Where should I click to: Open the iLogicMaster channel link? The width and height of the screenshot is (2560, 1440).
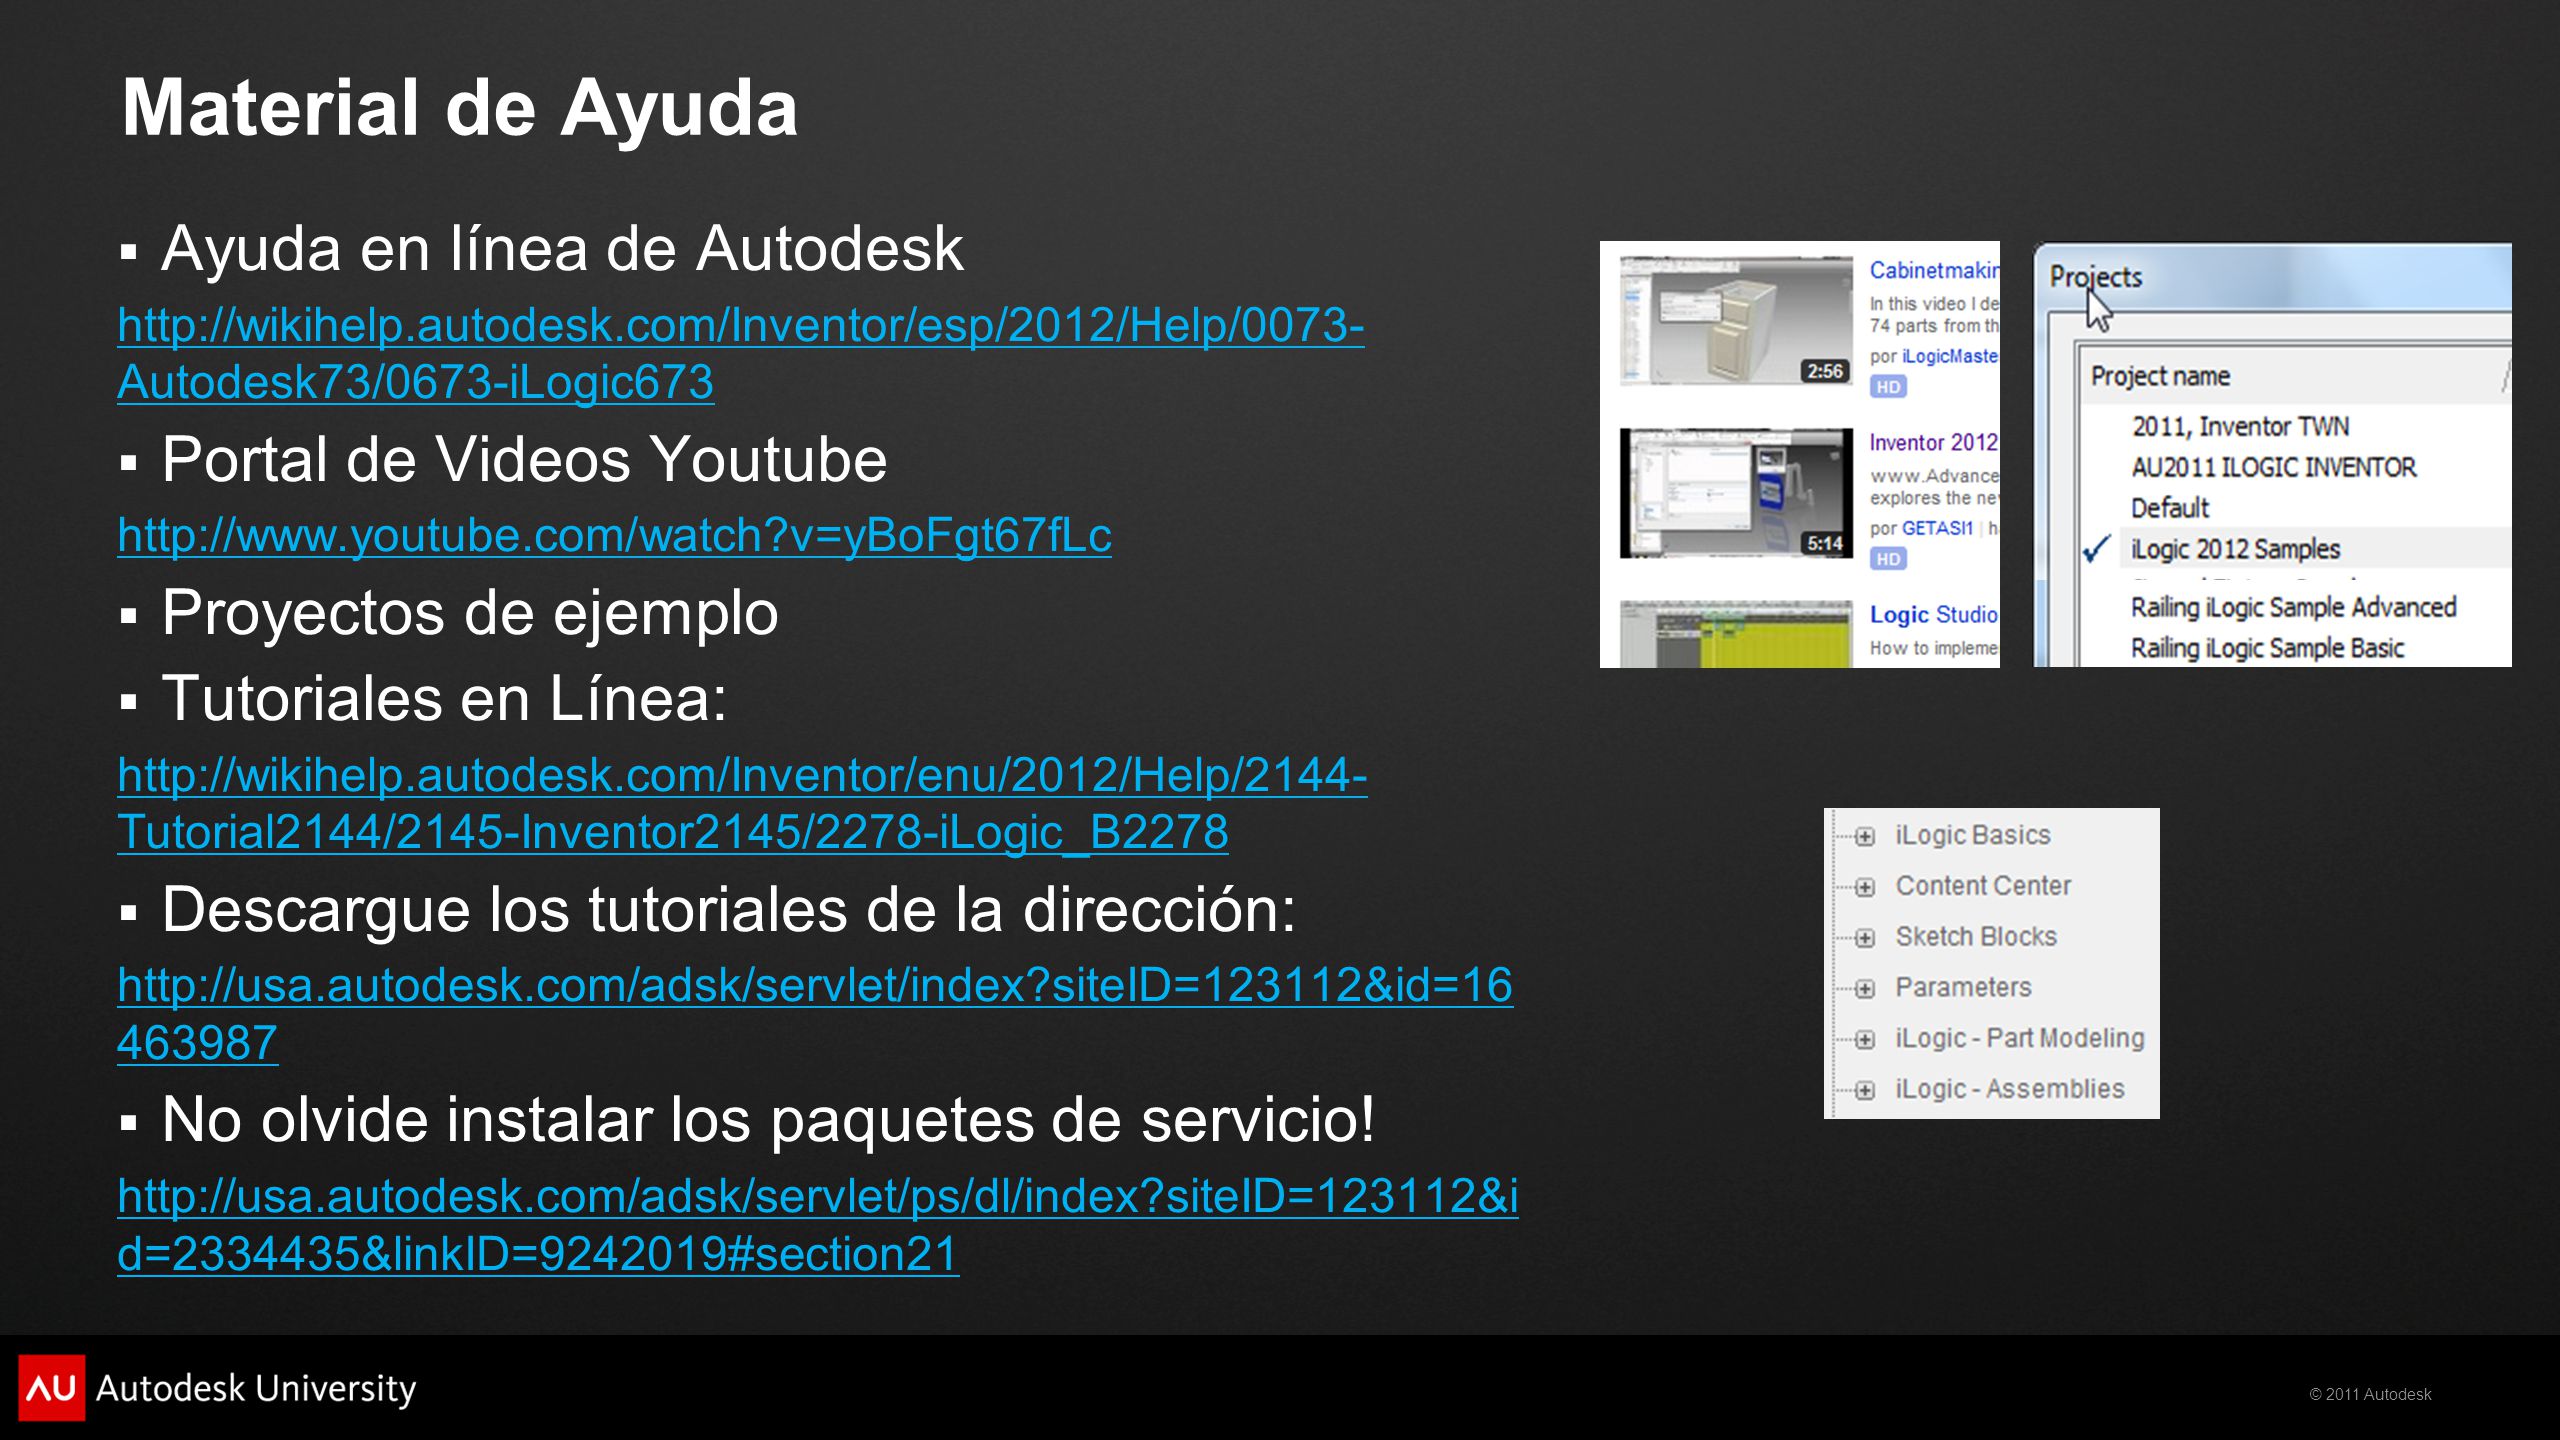tap(1950, 356)
